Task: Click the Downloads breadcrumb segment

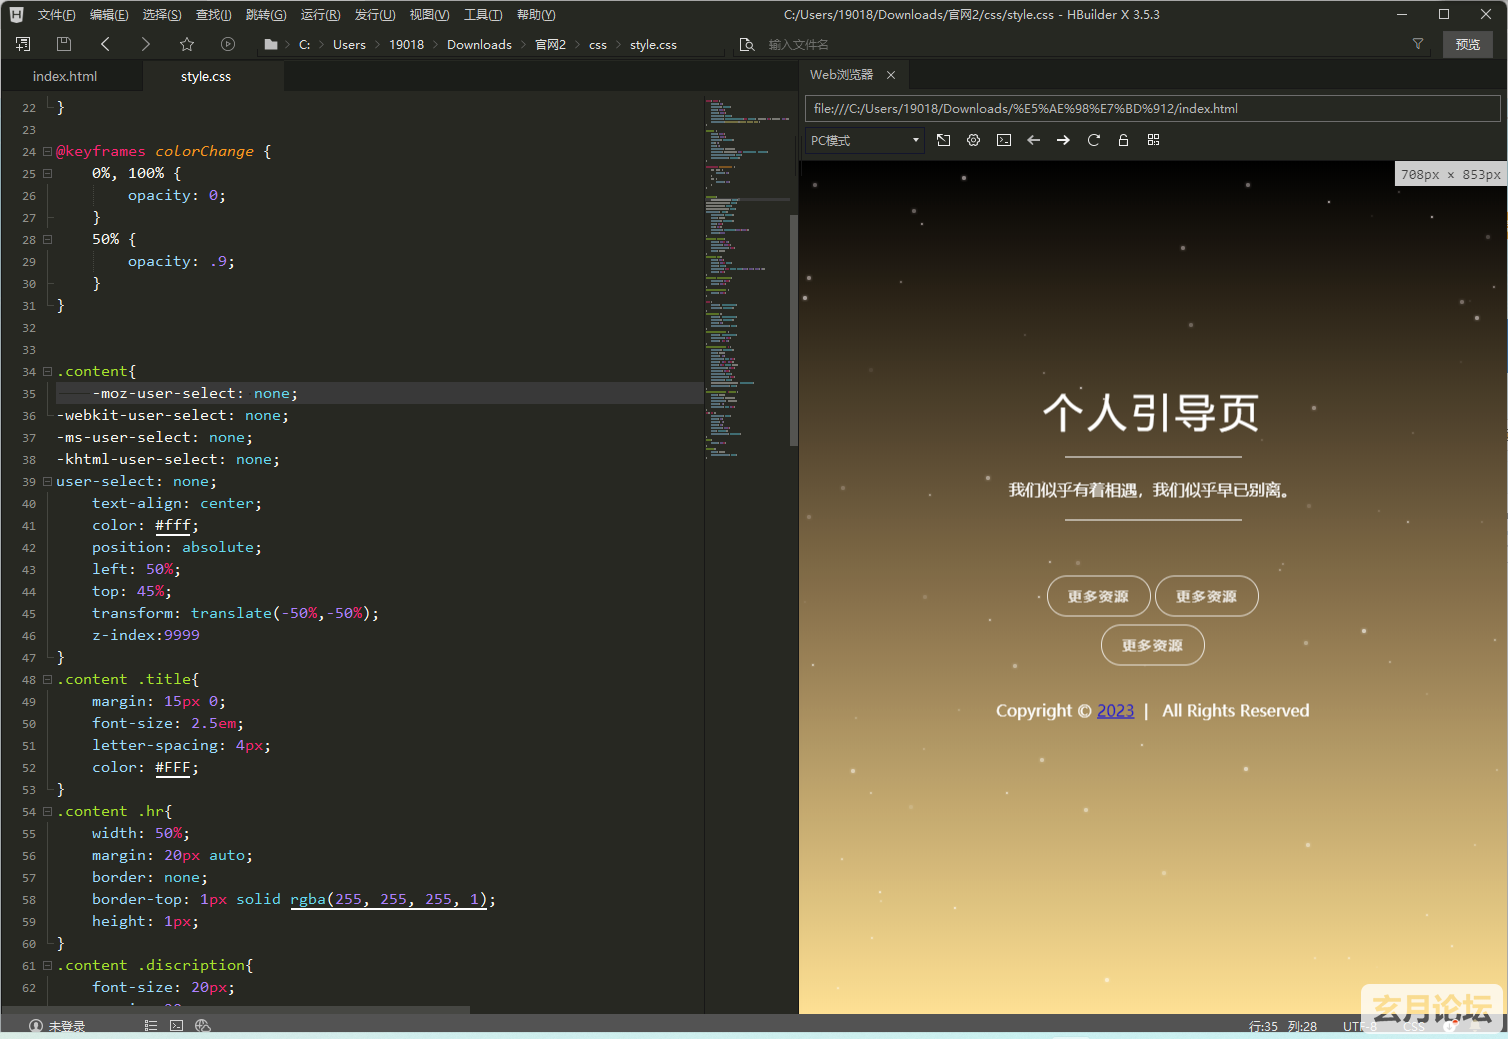Action: point(479,45)
